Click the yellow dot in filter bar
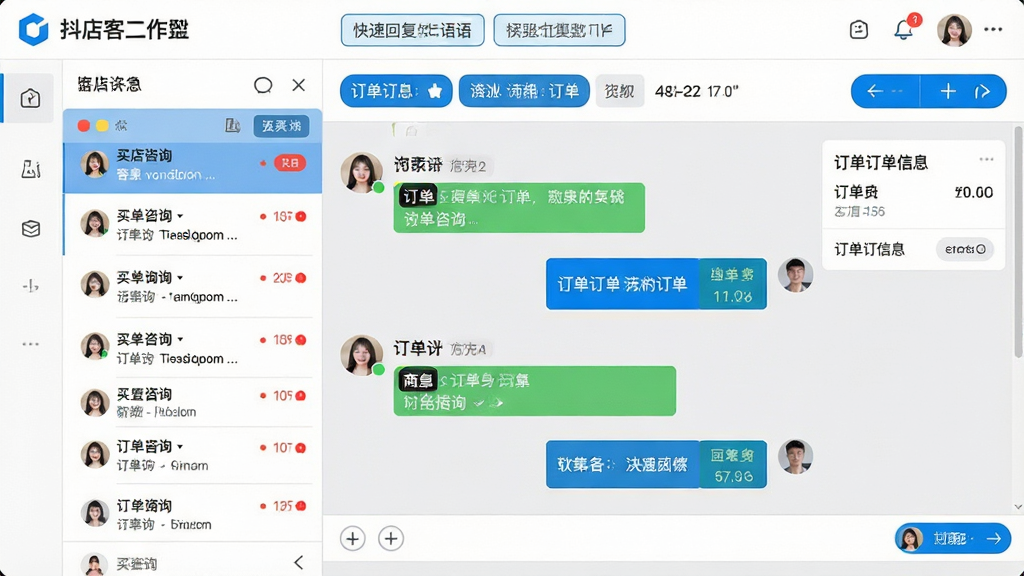Screen dimensions: 1024x576 point(102,125)
